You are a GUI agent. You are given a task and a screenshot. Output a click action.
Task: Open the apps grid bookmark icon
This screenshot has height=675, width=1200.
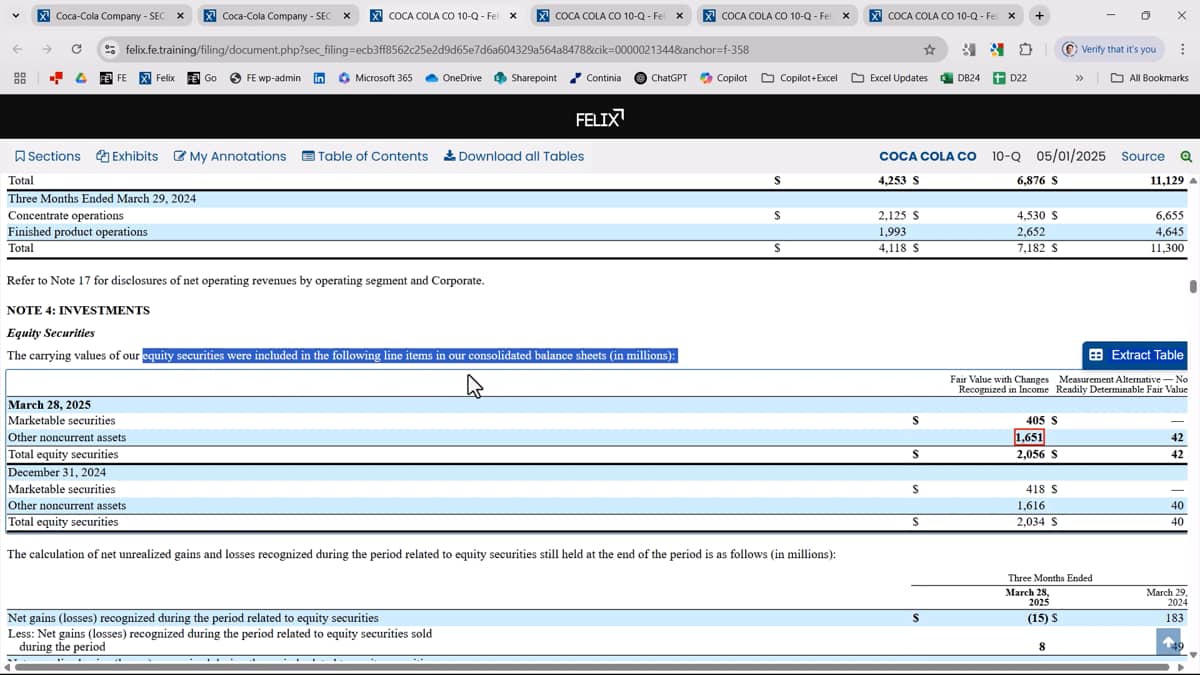pos(19,78)
